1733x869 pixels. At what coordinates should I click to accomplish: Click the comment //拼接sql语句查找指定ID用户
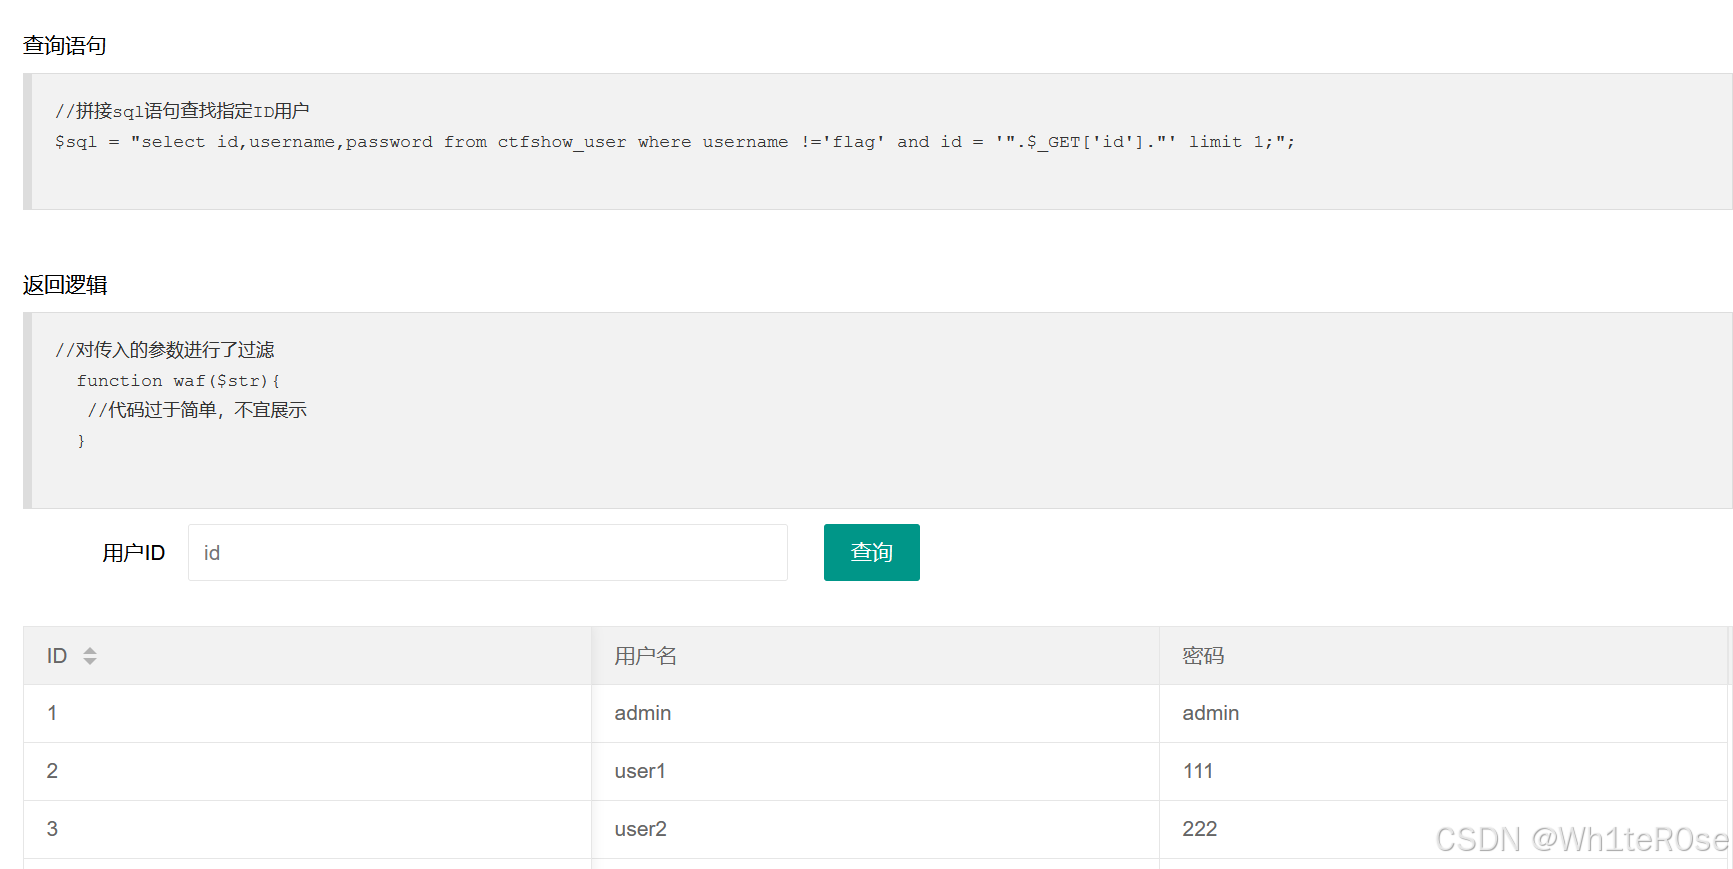pyautogui.click(x=182, y=111)
